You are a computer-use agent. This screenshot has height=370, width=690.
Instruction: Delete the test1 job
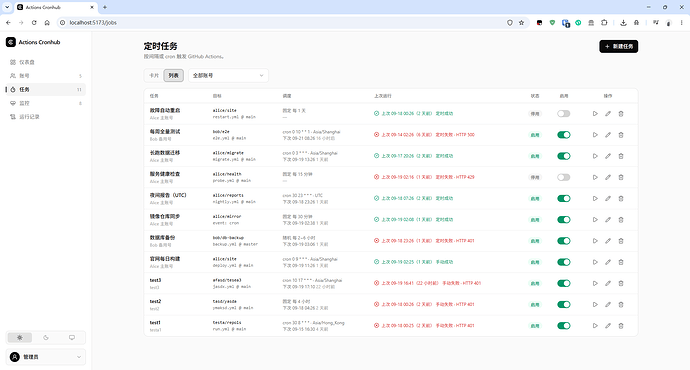tap(621, 326)
